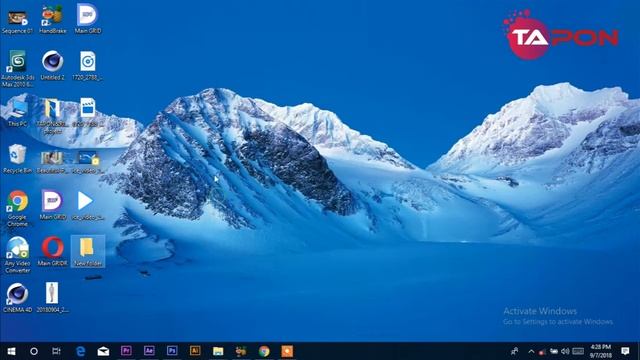The image size is (640, 360).
Task: Open the orange app in taskbar
Action: (287, 351)
